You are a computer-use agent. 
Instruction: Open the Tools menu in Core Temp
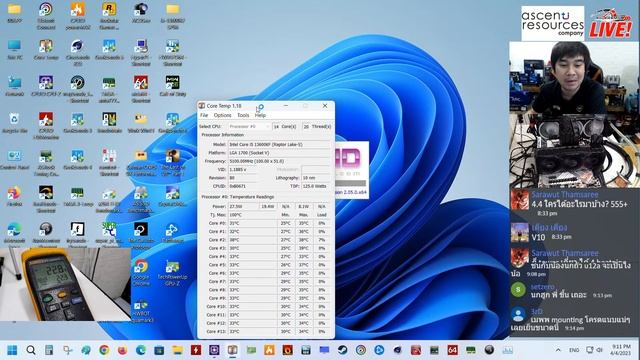(243, 115)
